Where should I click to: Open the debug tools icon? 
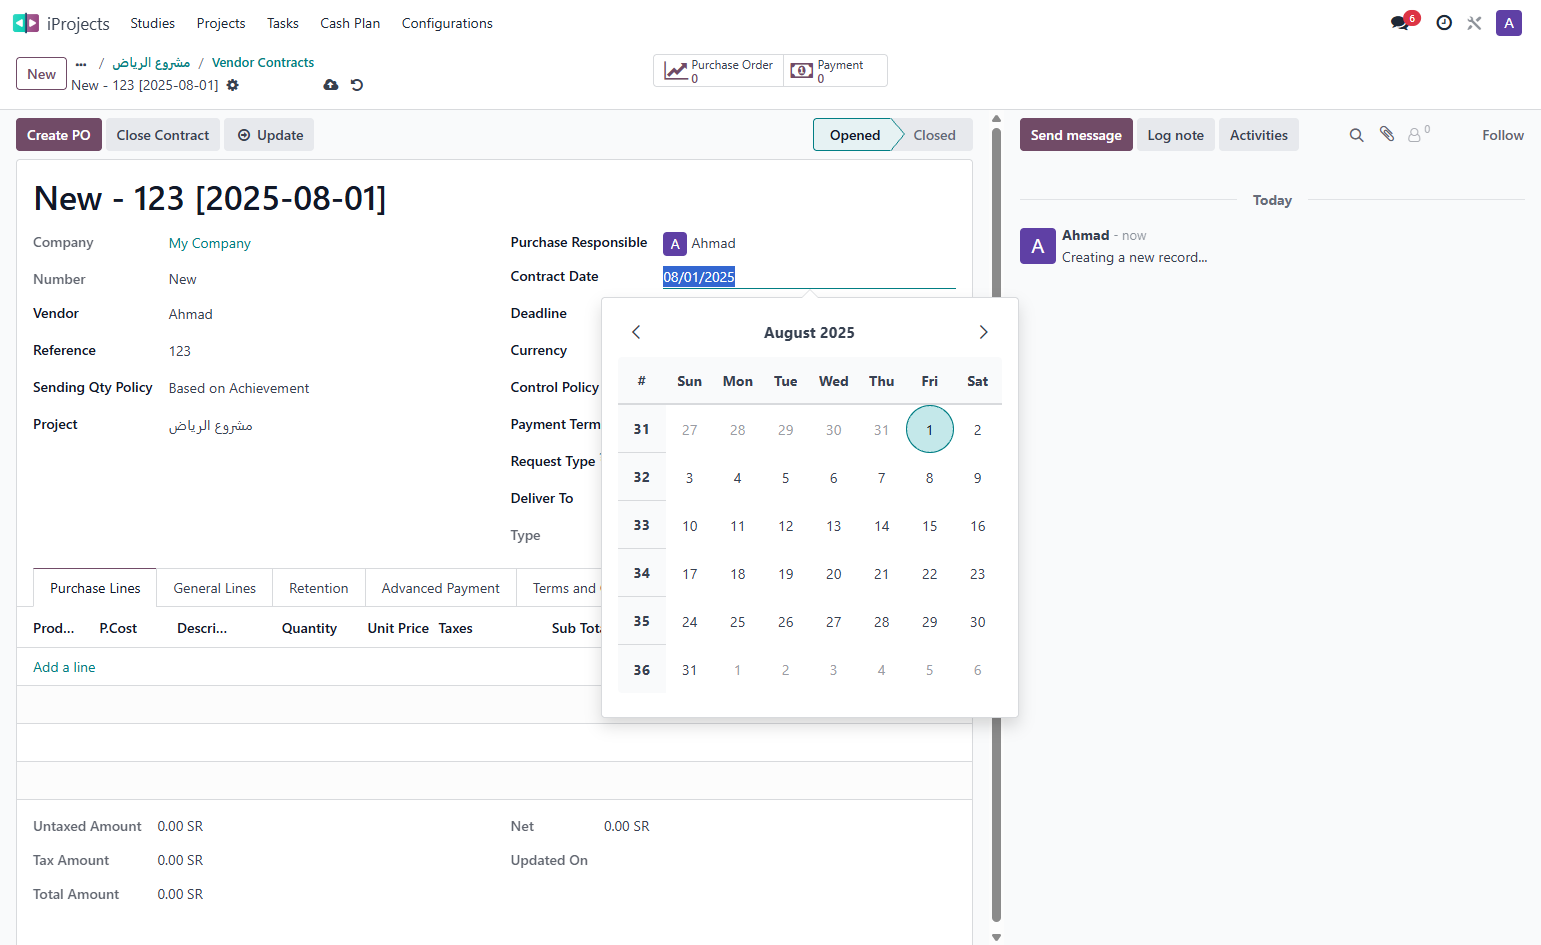pos(1474,23)
